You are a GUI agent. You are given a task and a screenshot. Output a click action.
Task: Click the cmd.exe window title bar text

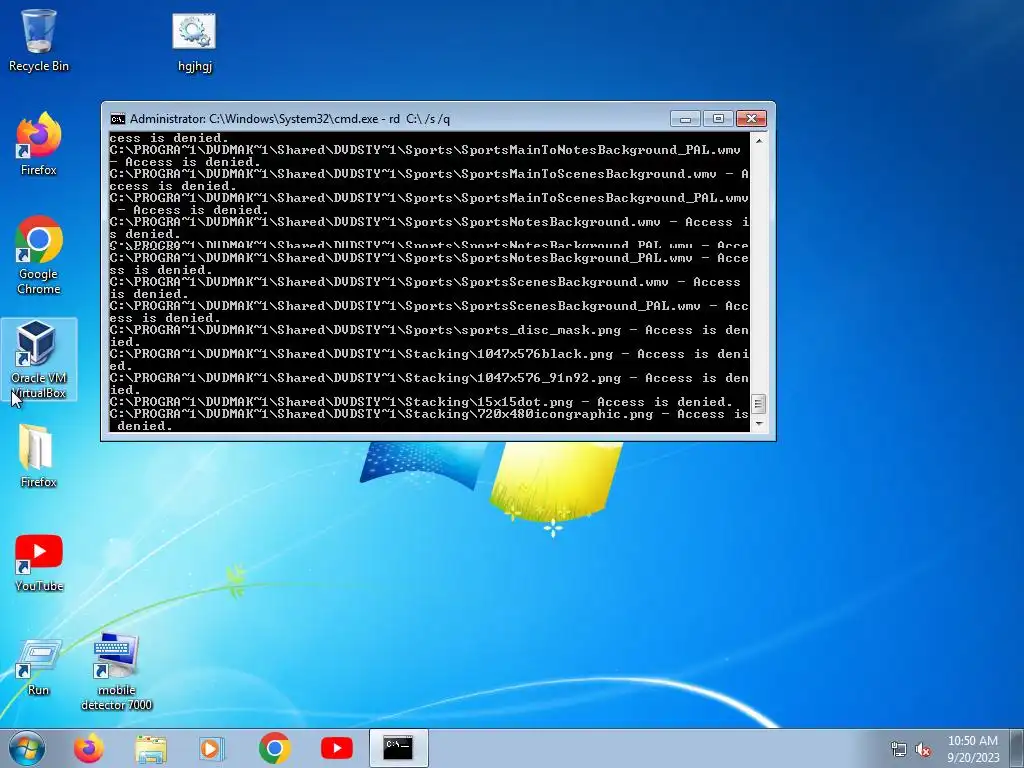point(290,119)
